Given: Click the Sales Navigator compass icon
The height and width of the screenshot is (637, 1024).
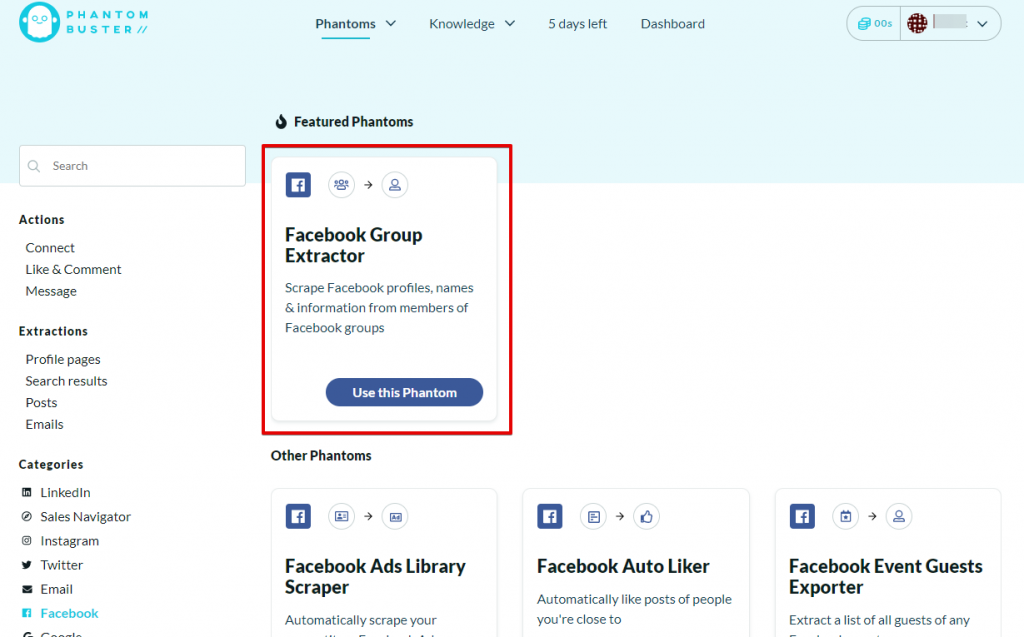Looking at the screenshot, I should point(27,516).
